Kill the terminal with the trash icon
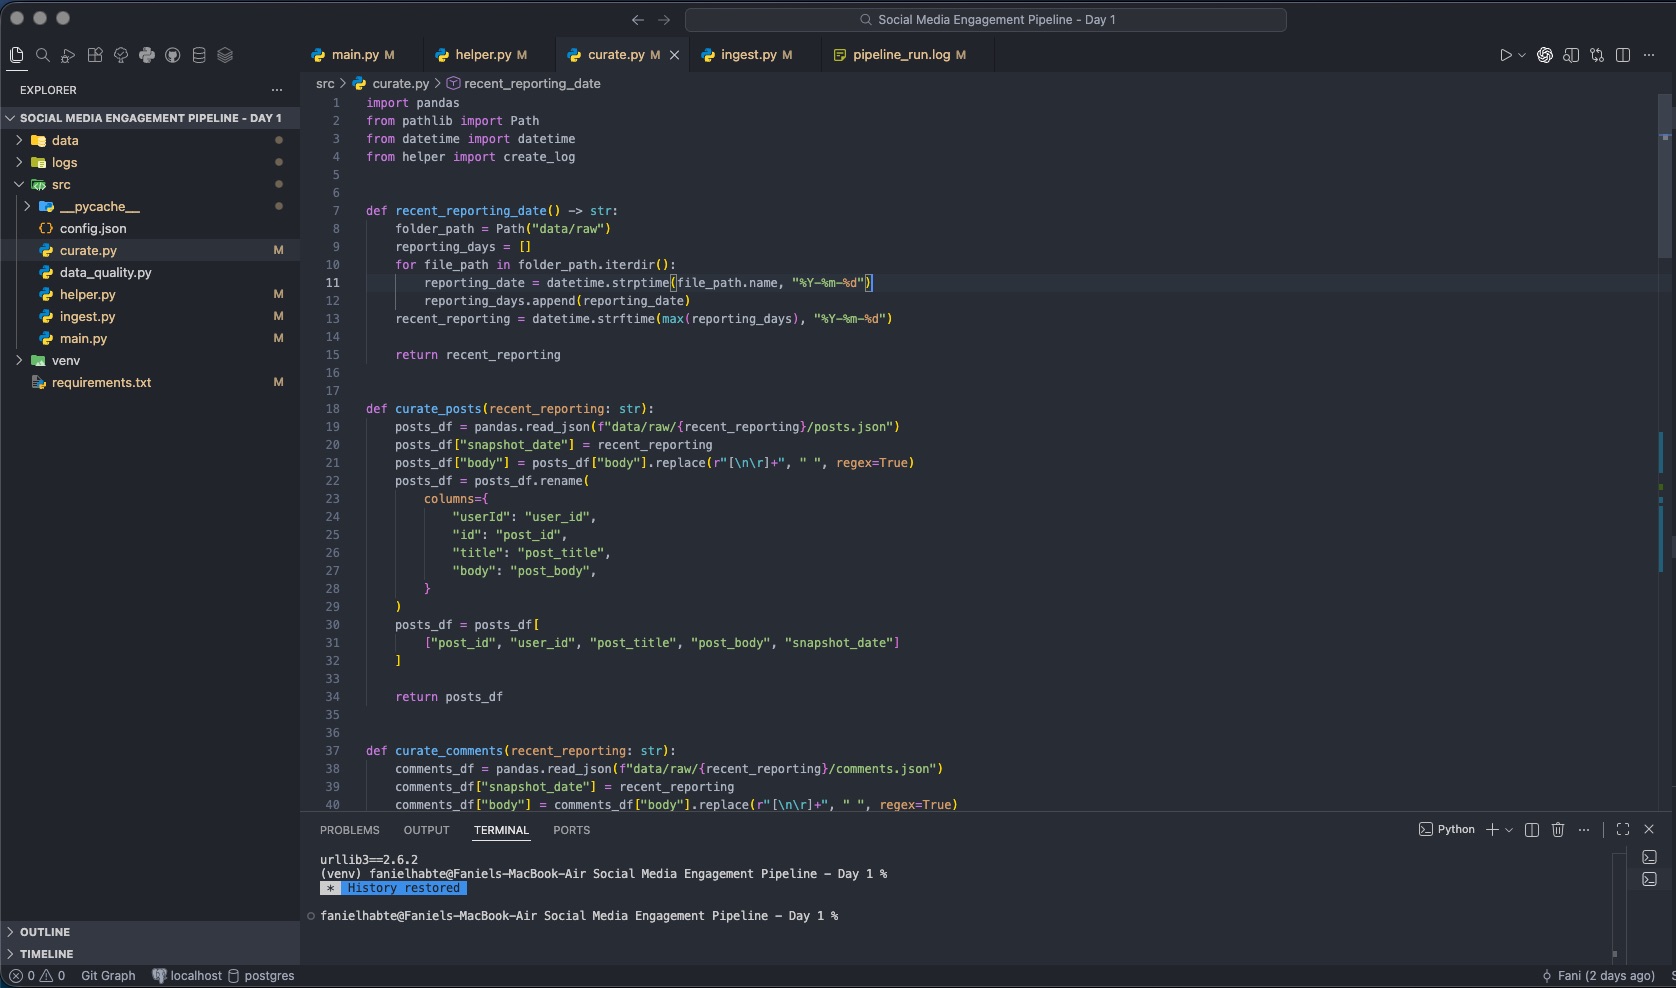Image resolution: width=1676 pixels, height=988 pixels. pos(1558,831)
